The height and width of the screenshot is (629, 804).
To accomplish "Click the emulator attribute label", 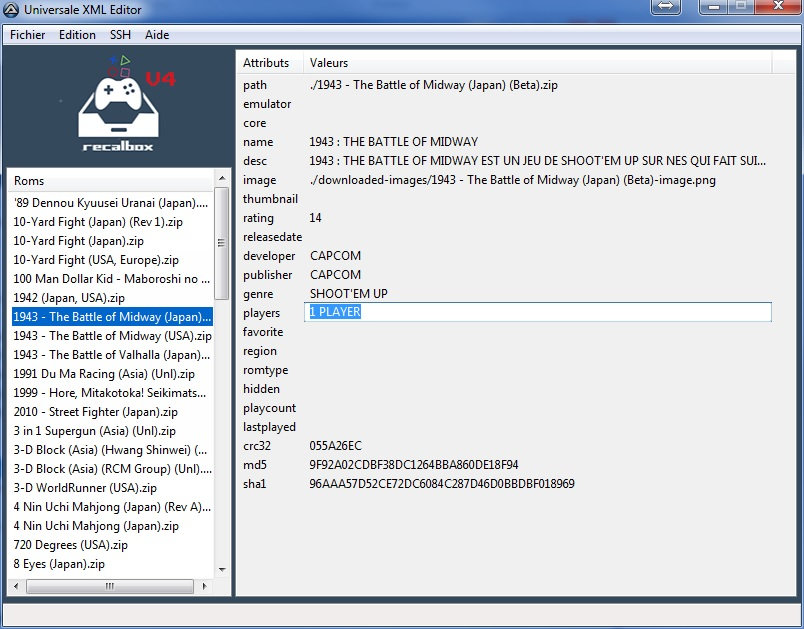I will [x=267, y=104].
